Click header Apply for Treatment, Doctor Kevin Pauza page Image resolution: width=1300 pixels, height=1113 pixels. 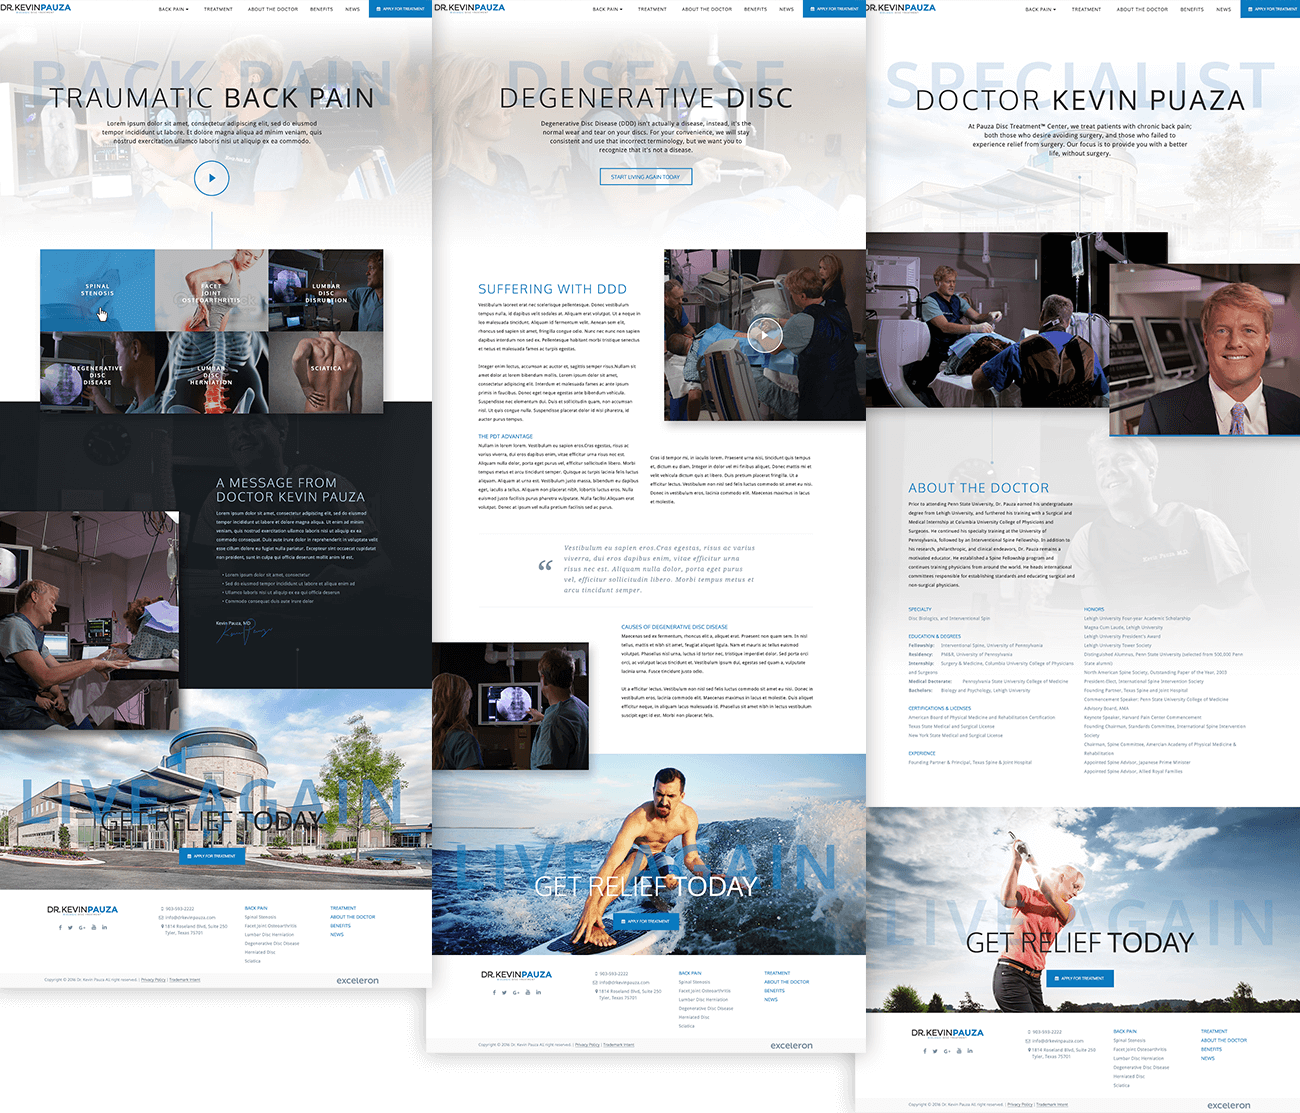tap(1270, 9)
